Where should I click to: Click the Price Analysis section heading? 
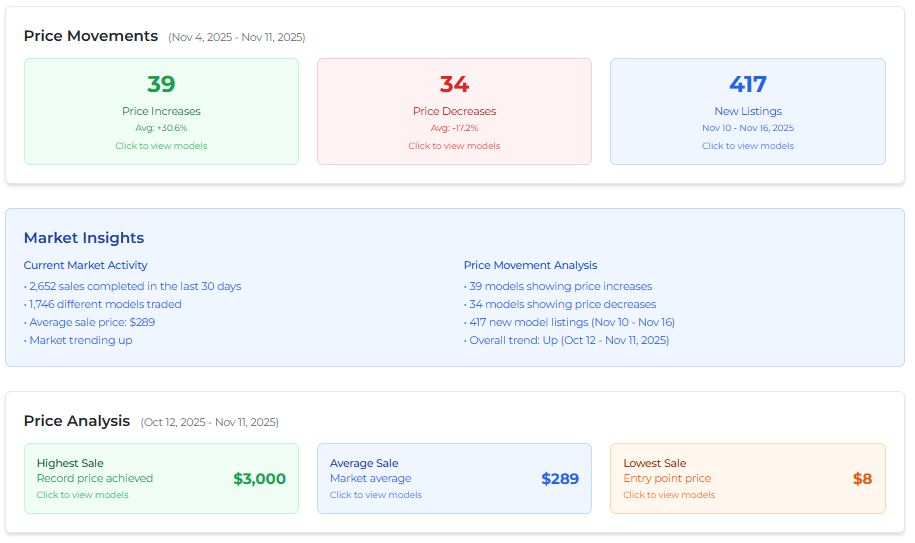coord(77,421)
